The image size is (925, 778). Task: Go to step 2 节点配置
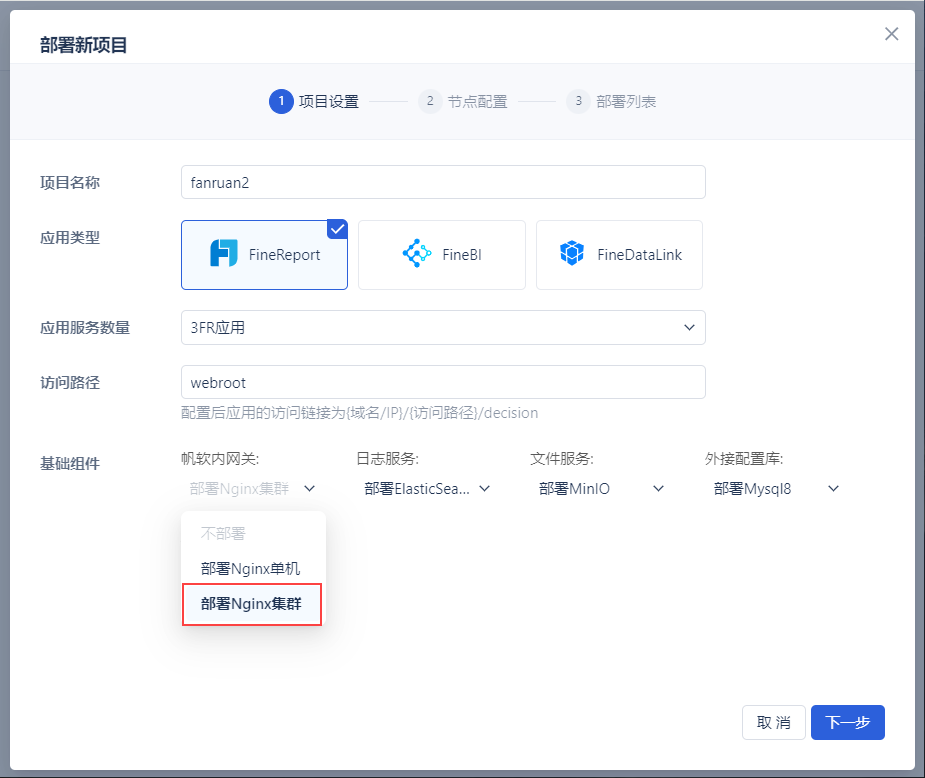462,101
